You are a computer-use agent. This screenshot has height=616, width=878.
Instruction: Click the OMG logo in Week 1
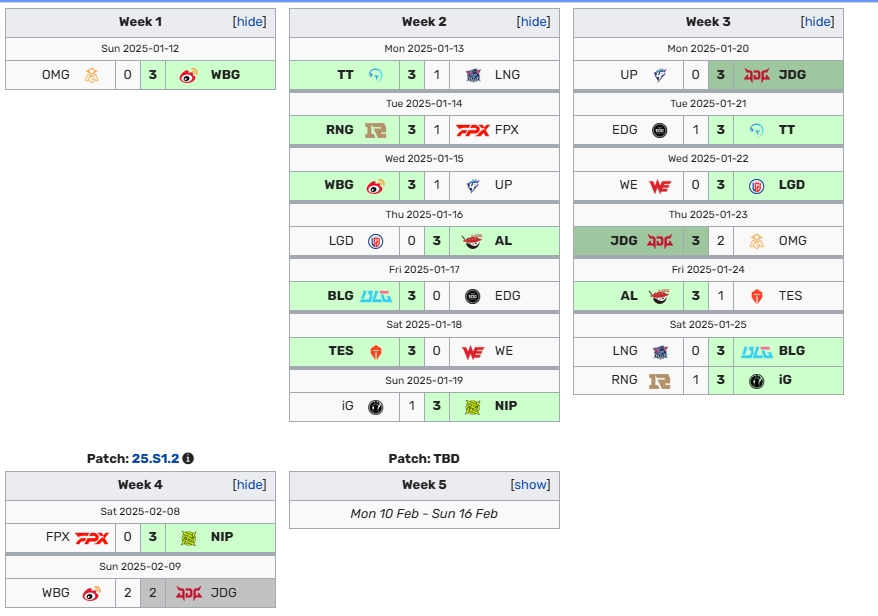pos(91,75)
